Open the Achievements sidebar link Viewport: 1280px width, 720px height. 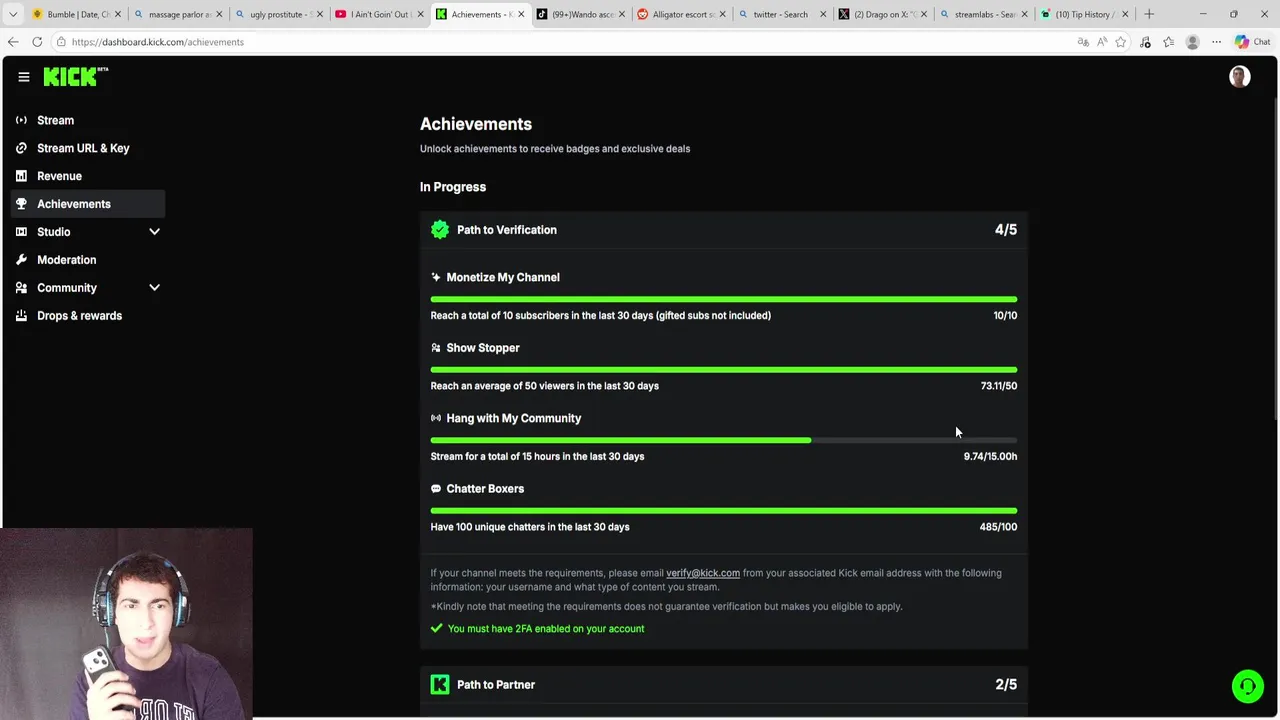(x=74, y=204)
